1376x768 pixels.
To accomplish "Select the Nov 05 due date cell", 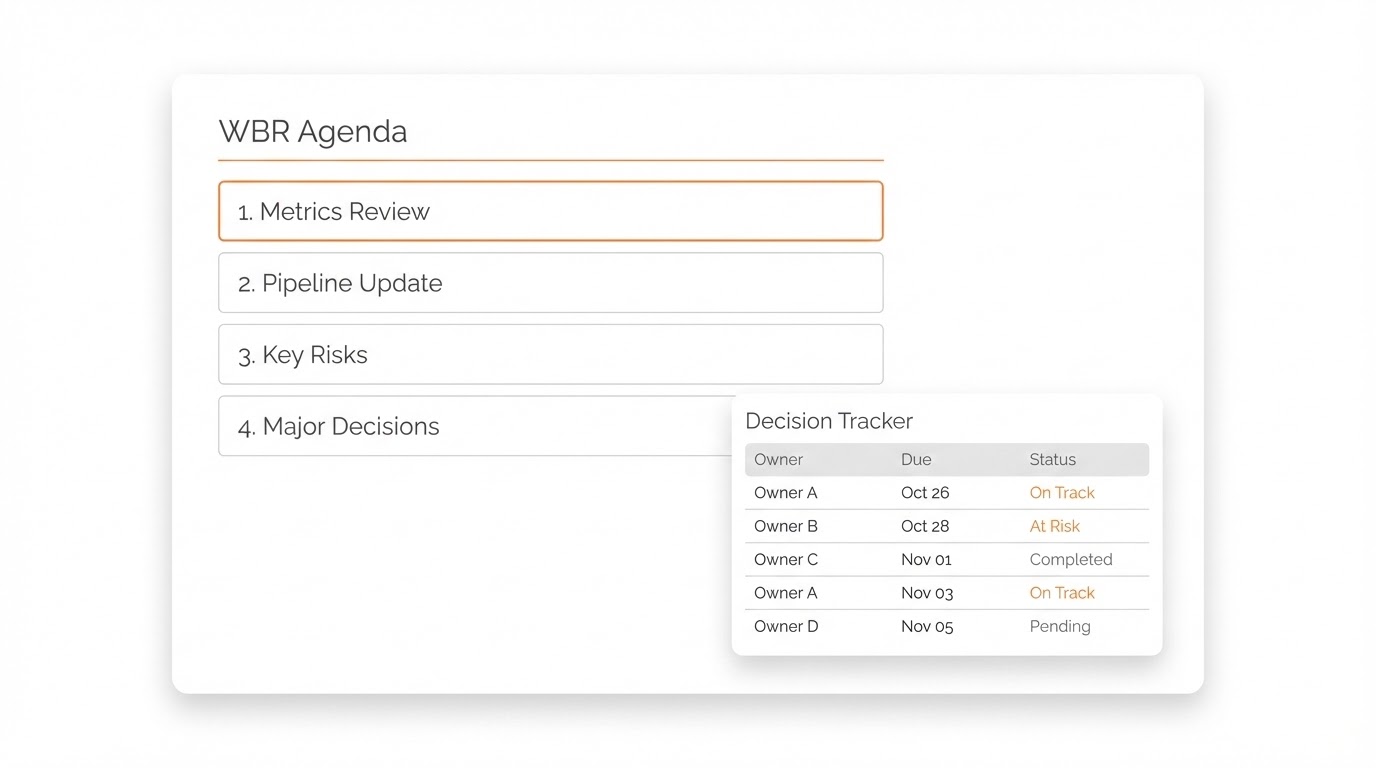I will (x=927, y=627).
